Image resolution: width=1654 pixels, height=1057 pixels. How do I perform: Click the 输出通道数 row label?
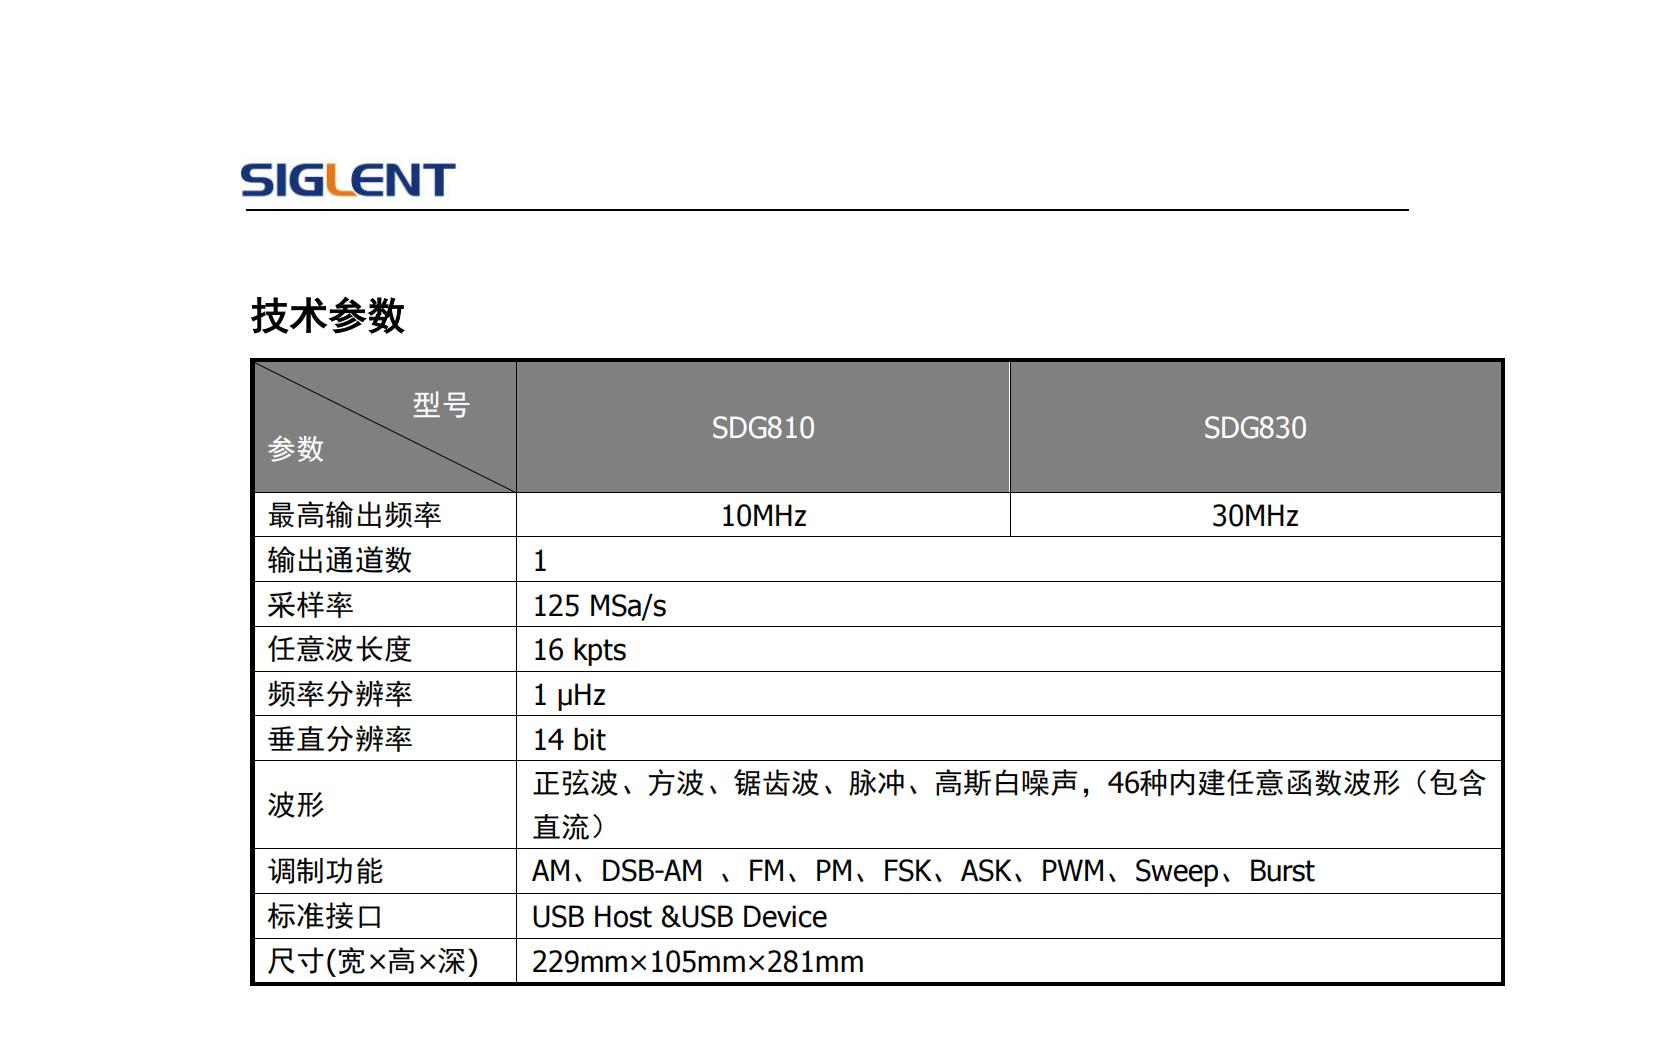[339, 561]
